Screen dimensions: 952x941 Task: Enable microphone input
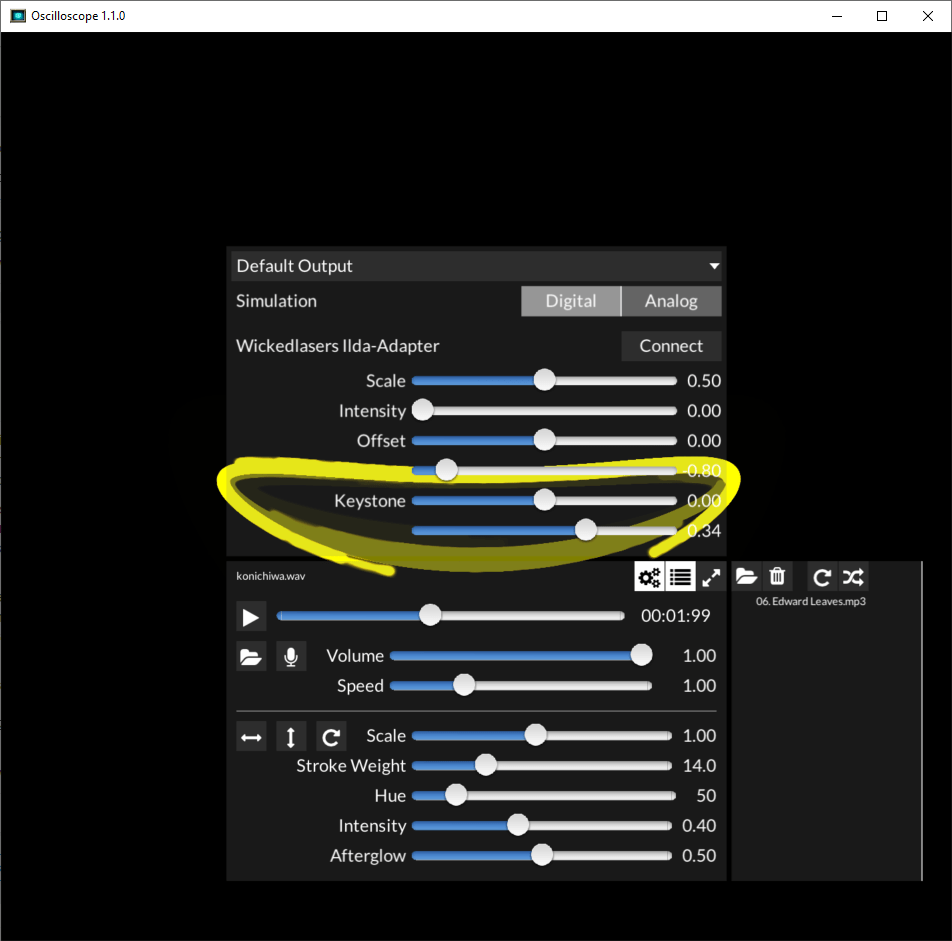[x=291, y=656]
